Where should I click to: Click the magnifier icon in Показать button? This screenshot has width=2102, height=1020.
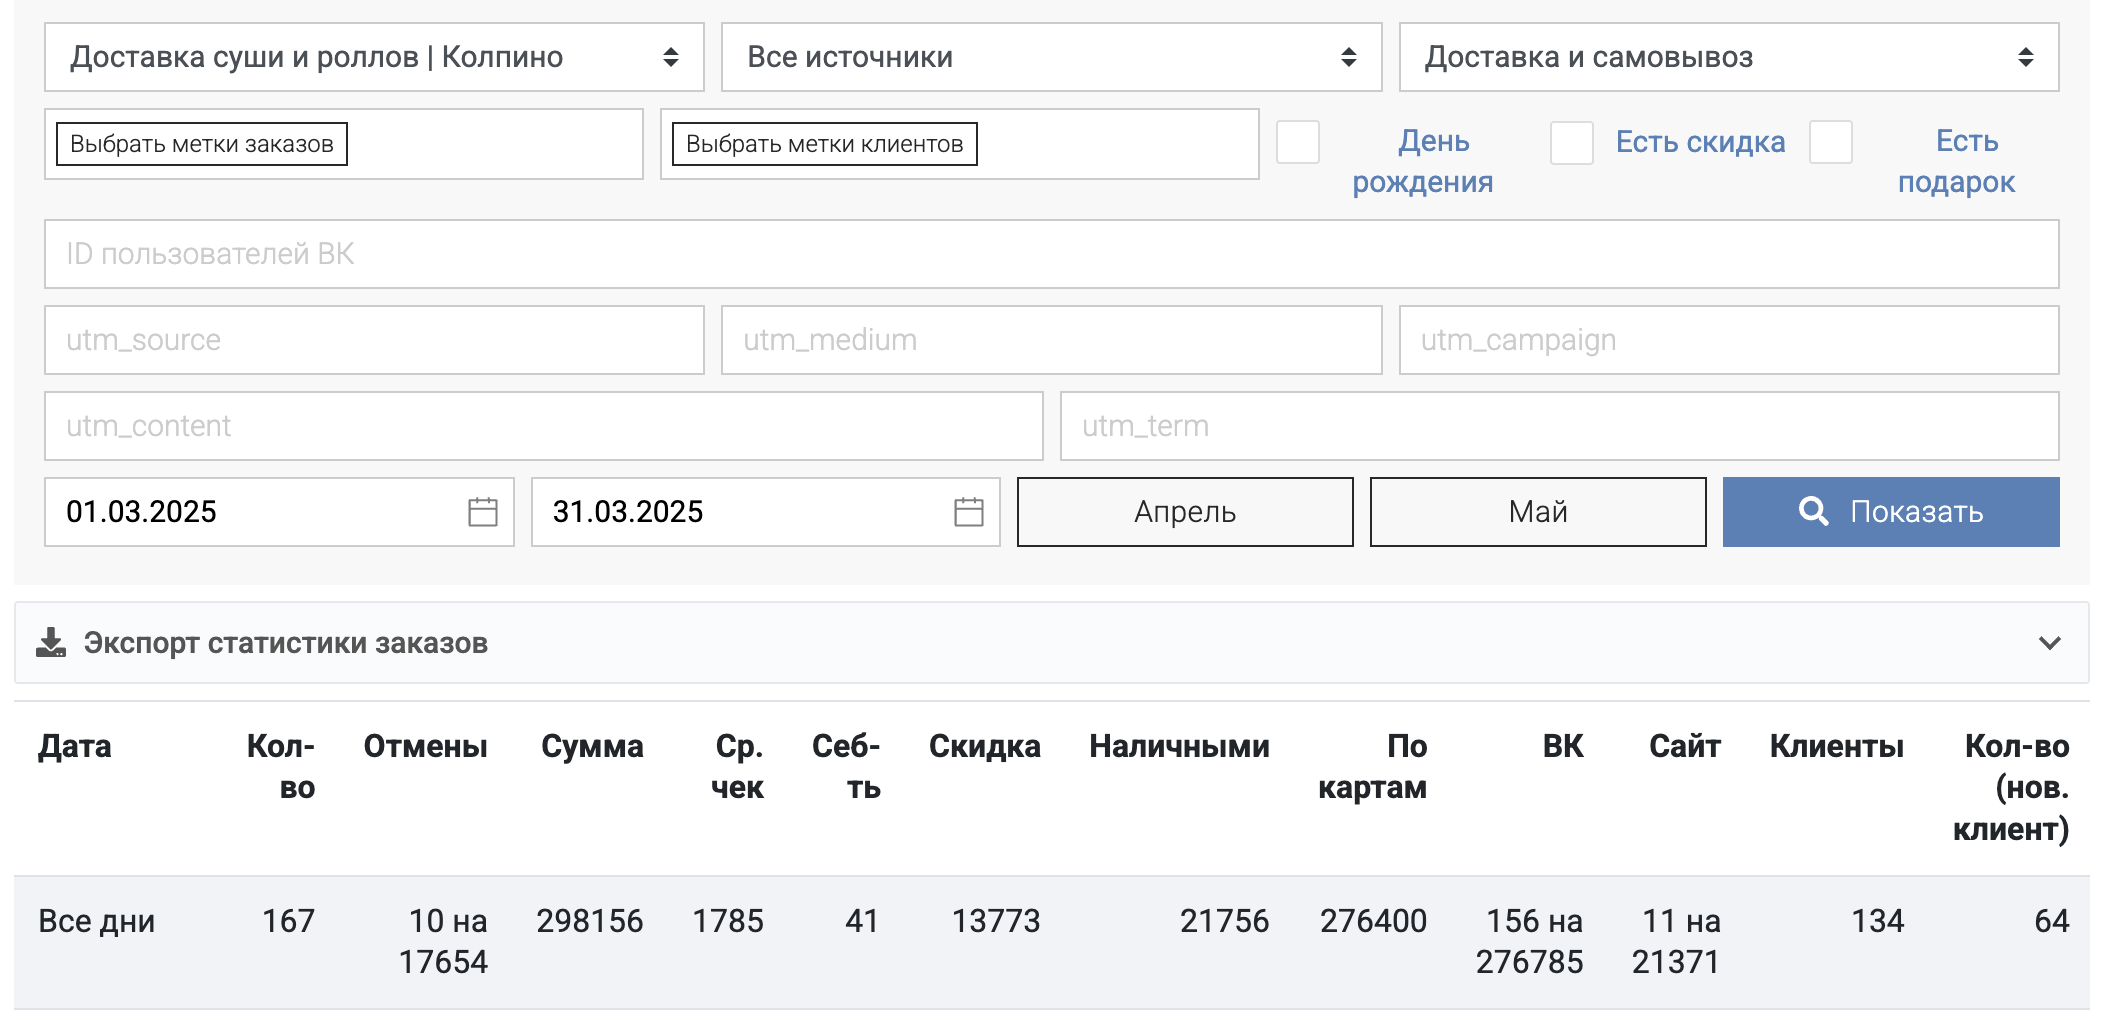[x=1813, y=511]
